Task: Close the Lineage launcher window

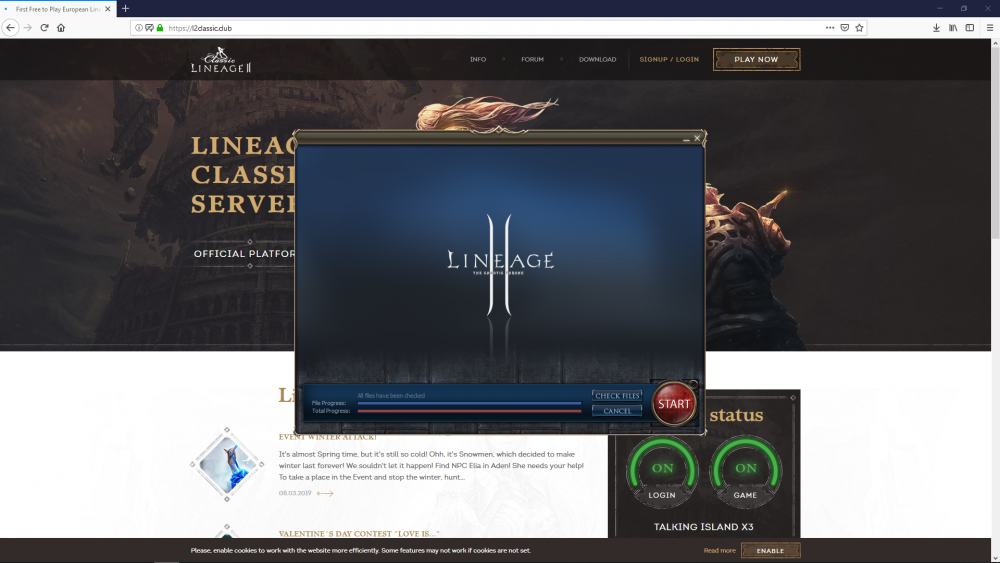Action: point(697,138)
